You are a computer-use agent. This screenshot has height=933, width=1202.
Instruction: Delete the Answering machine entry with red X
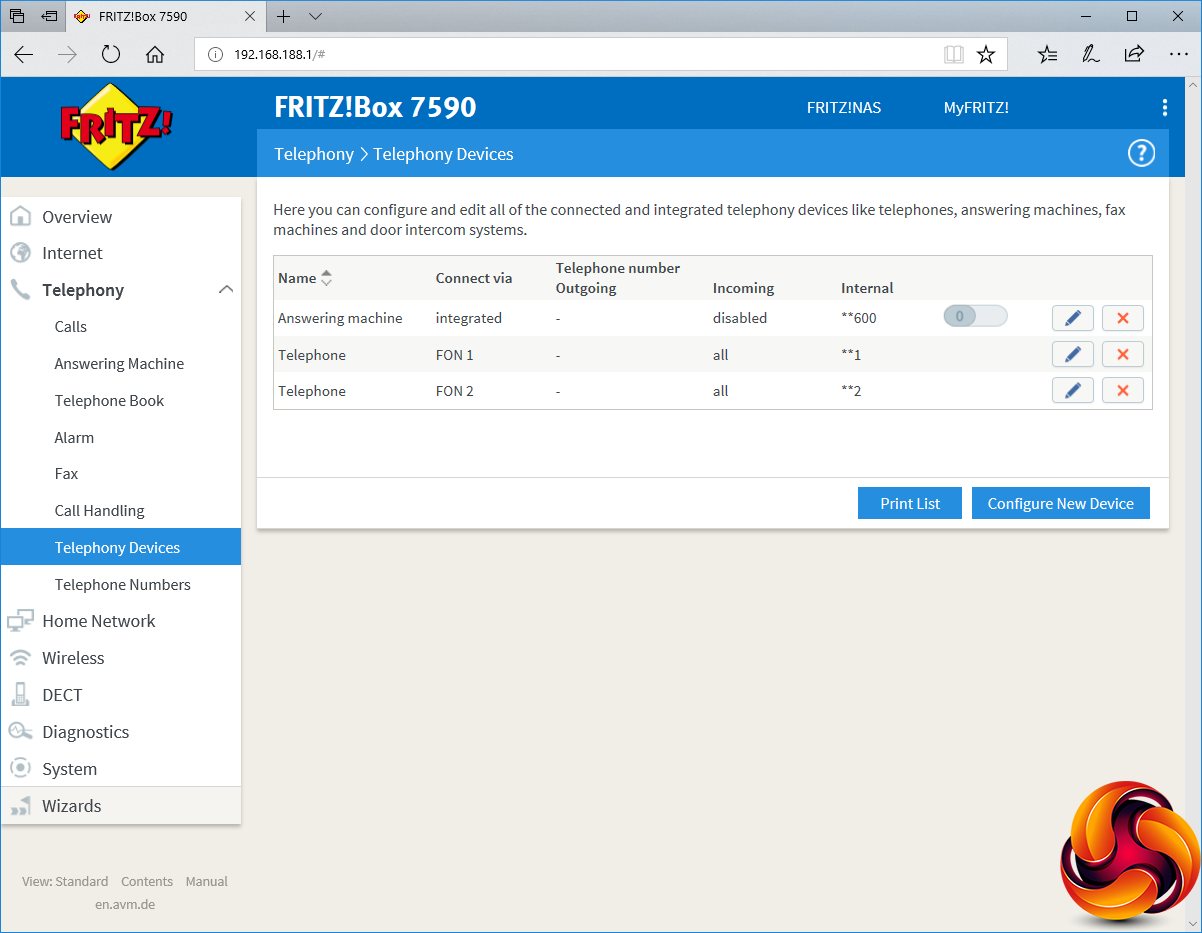(1122, 318)
